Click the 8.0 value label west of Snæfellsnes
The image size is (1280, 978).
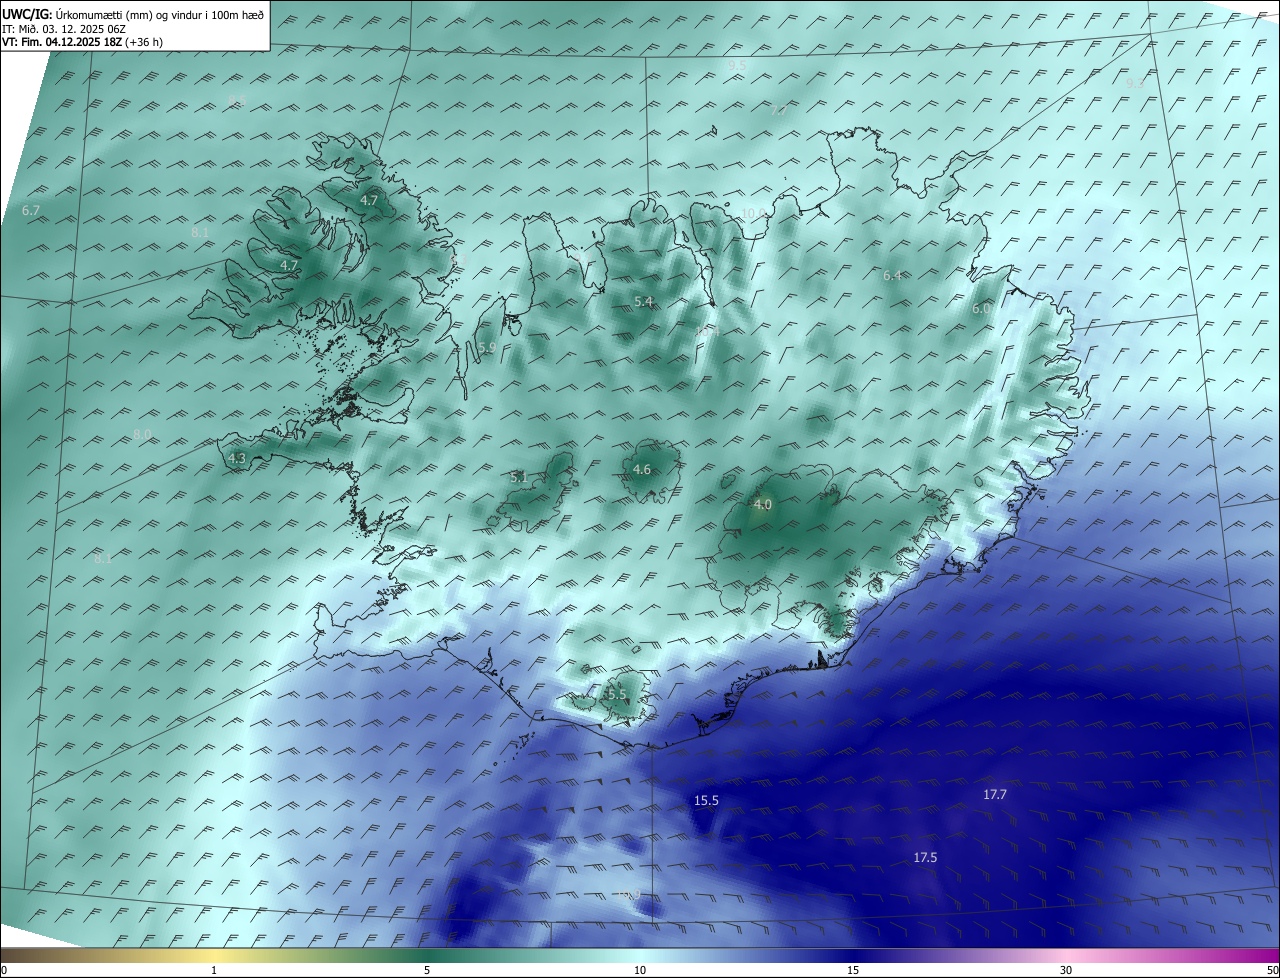(x=142, y=433)
